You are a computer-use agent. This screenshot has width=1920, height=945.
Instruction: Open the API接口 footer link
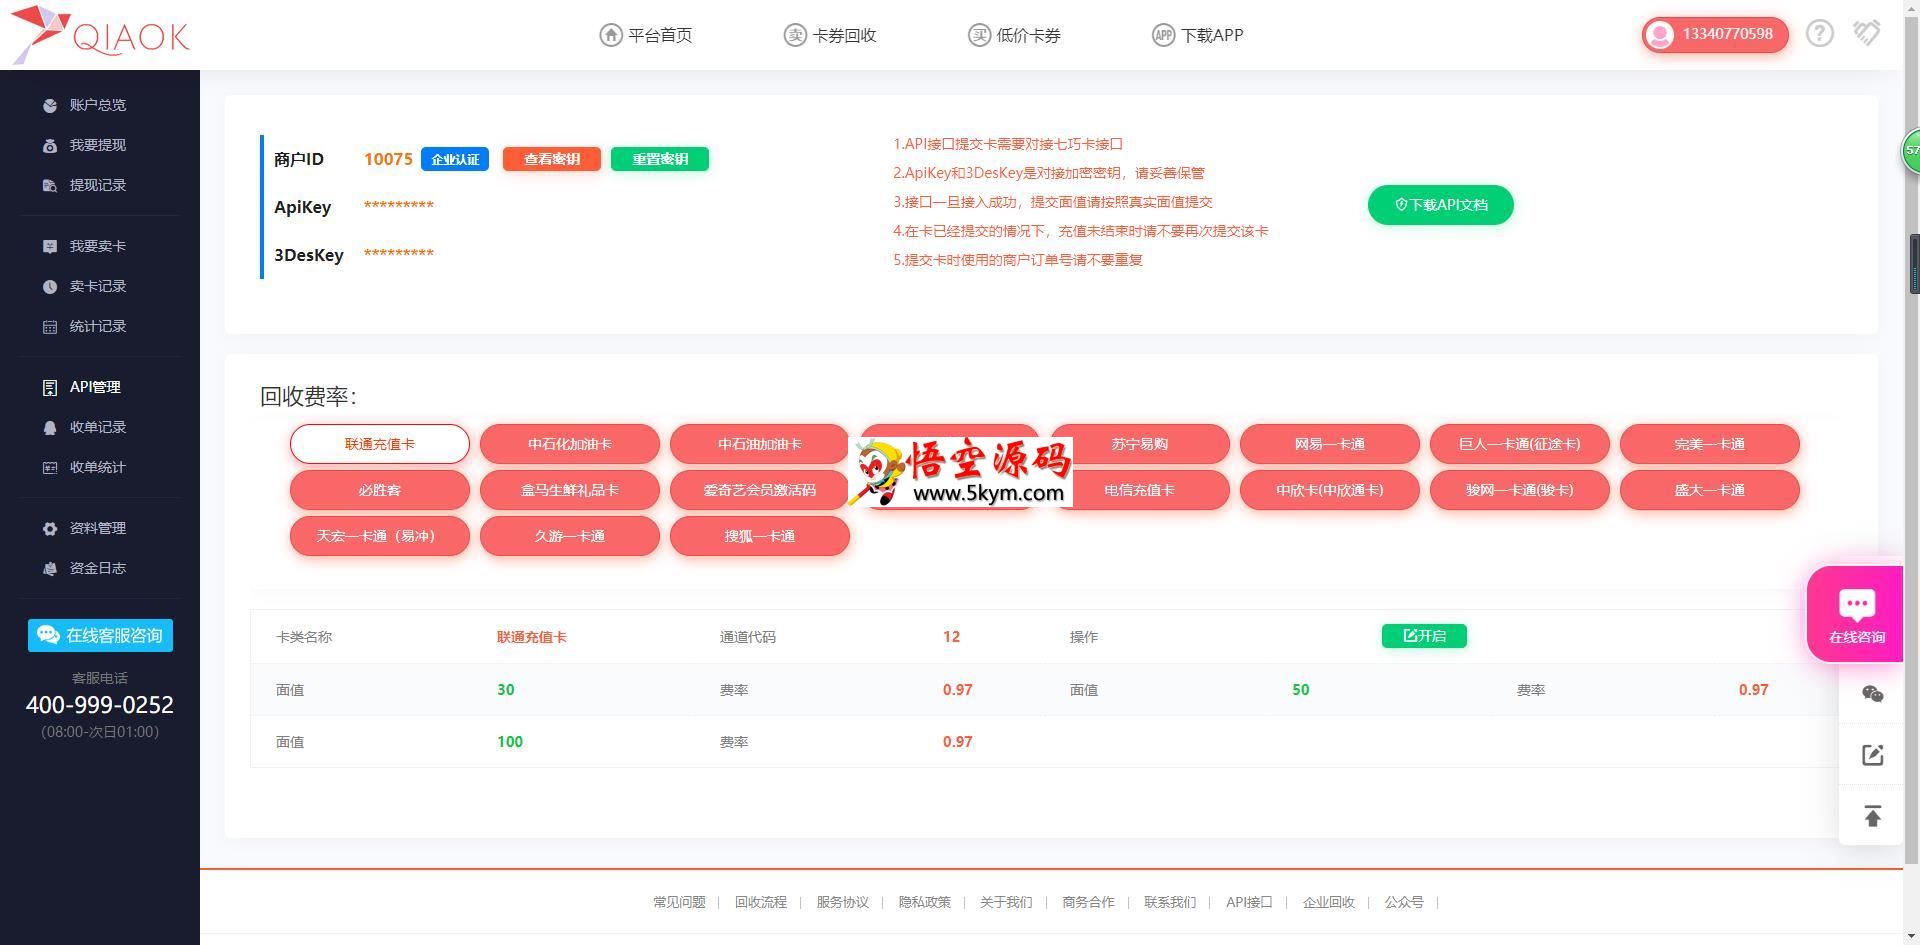[x=1249, y=902]
